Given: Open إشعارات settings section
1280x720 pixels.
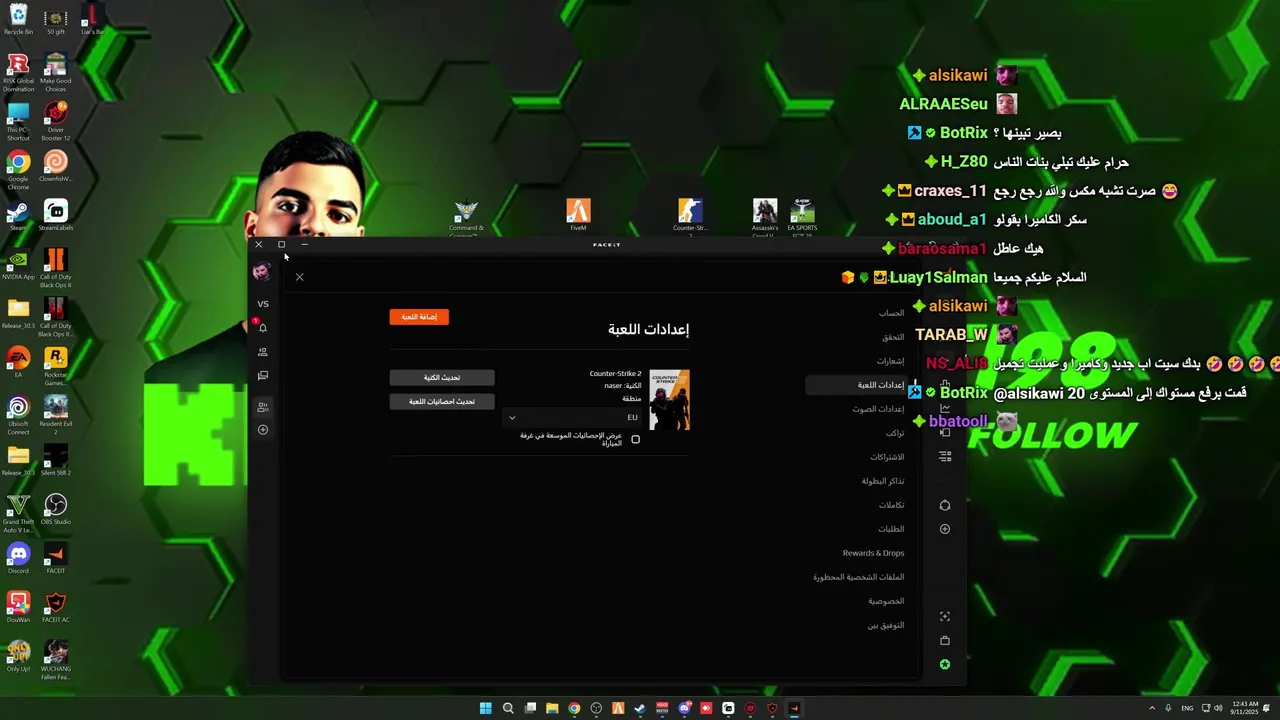Looking at the screenshot, I should [891, 361].
